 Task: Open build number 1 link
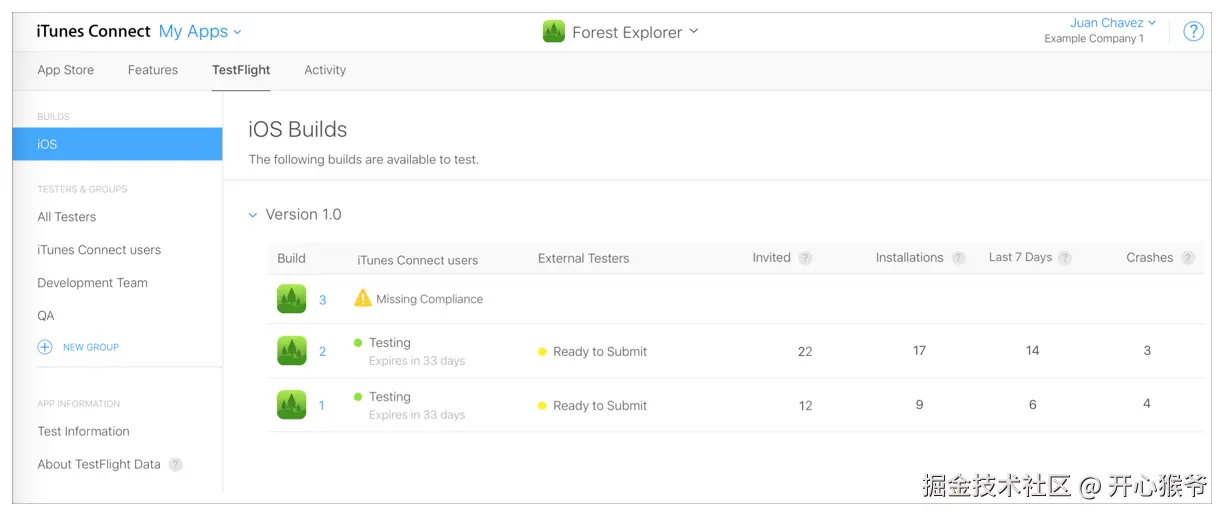[322, 406]
